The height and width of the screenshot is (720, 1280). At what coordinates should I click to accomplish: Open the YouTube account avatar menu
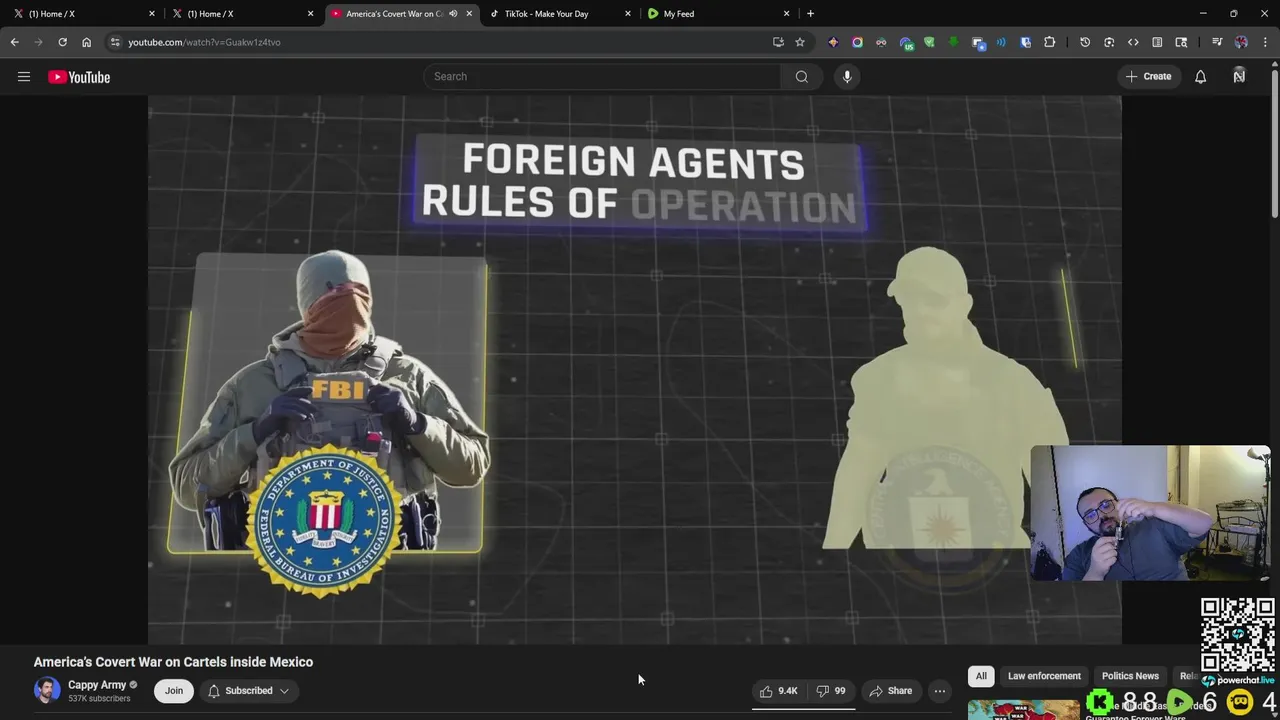click(x=1239, y=76)
